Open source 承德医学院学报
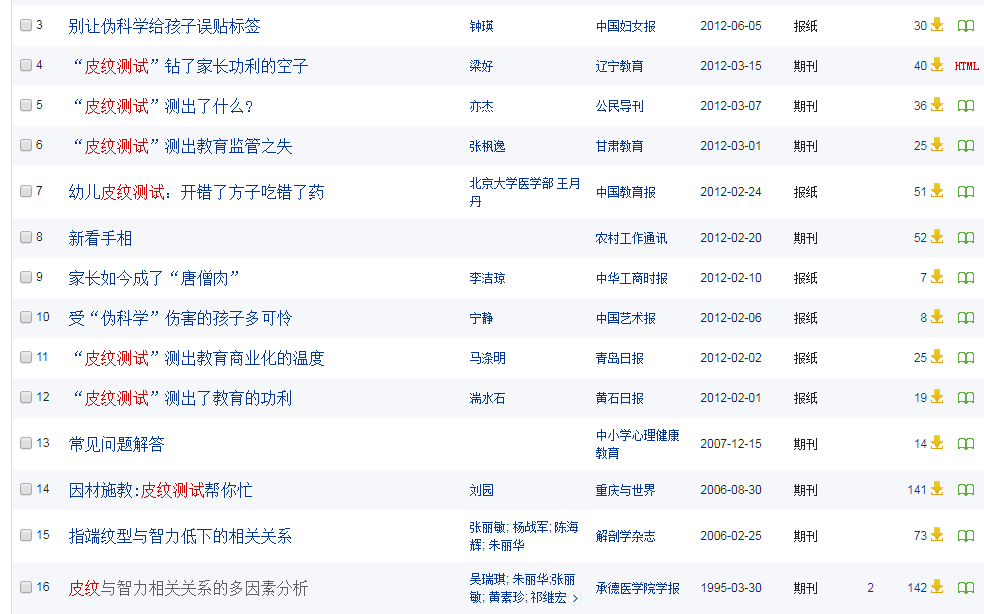Viewport: 984px width, 614px height. click(638, 588)
